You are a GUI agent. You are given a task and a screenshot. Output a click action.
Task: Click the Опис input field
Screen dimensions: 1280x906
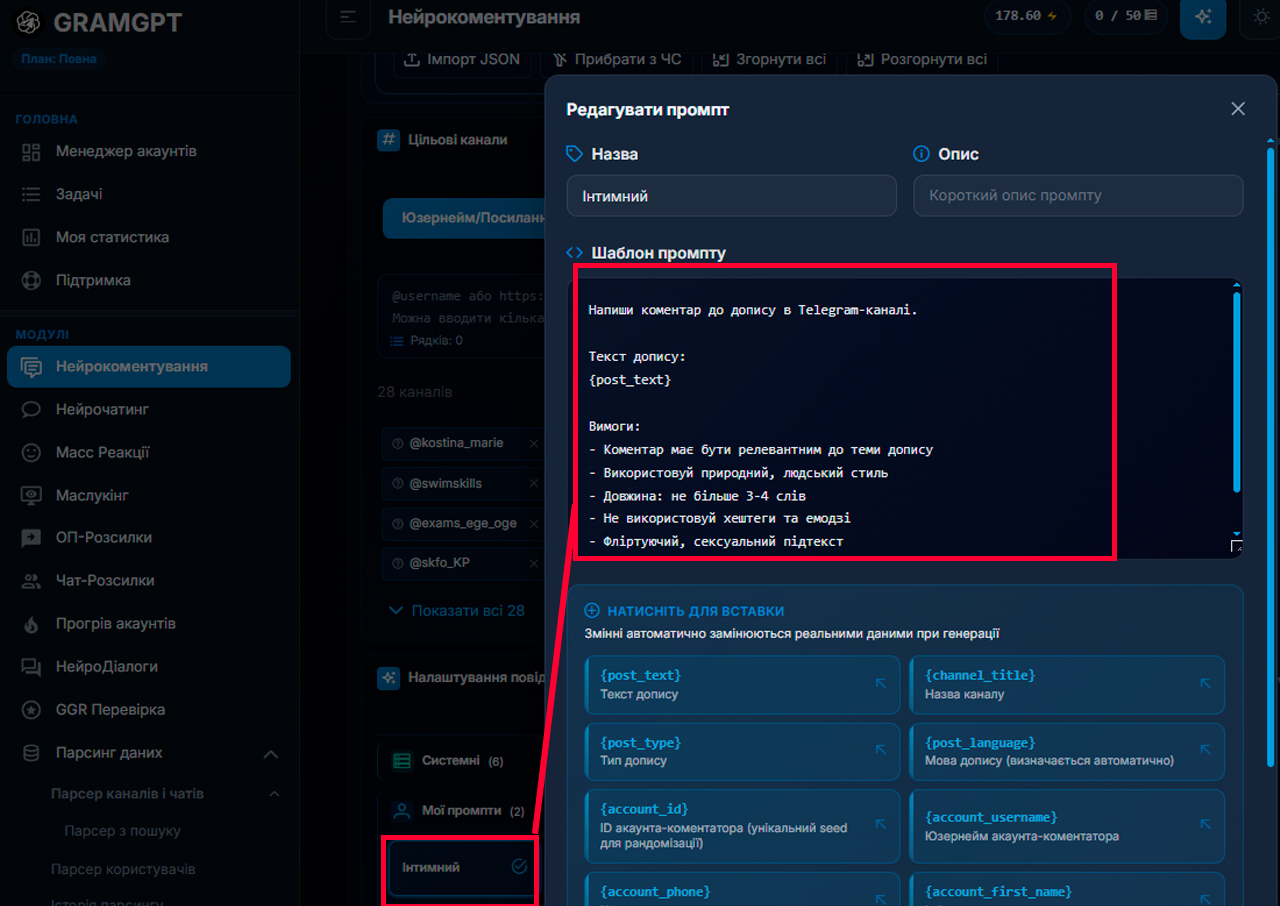(x=1078, y=196)
